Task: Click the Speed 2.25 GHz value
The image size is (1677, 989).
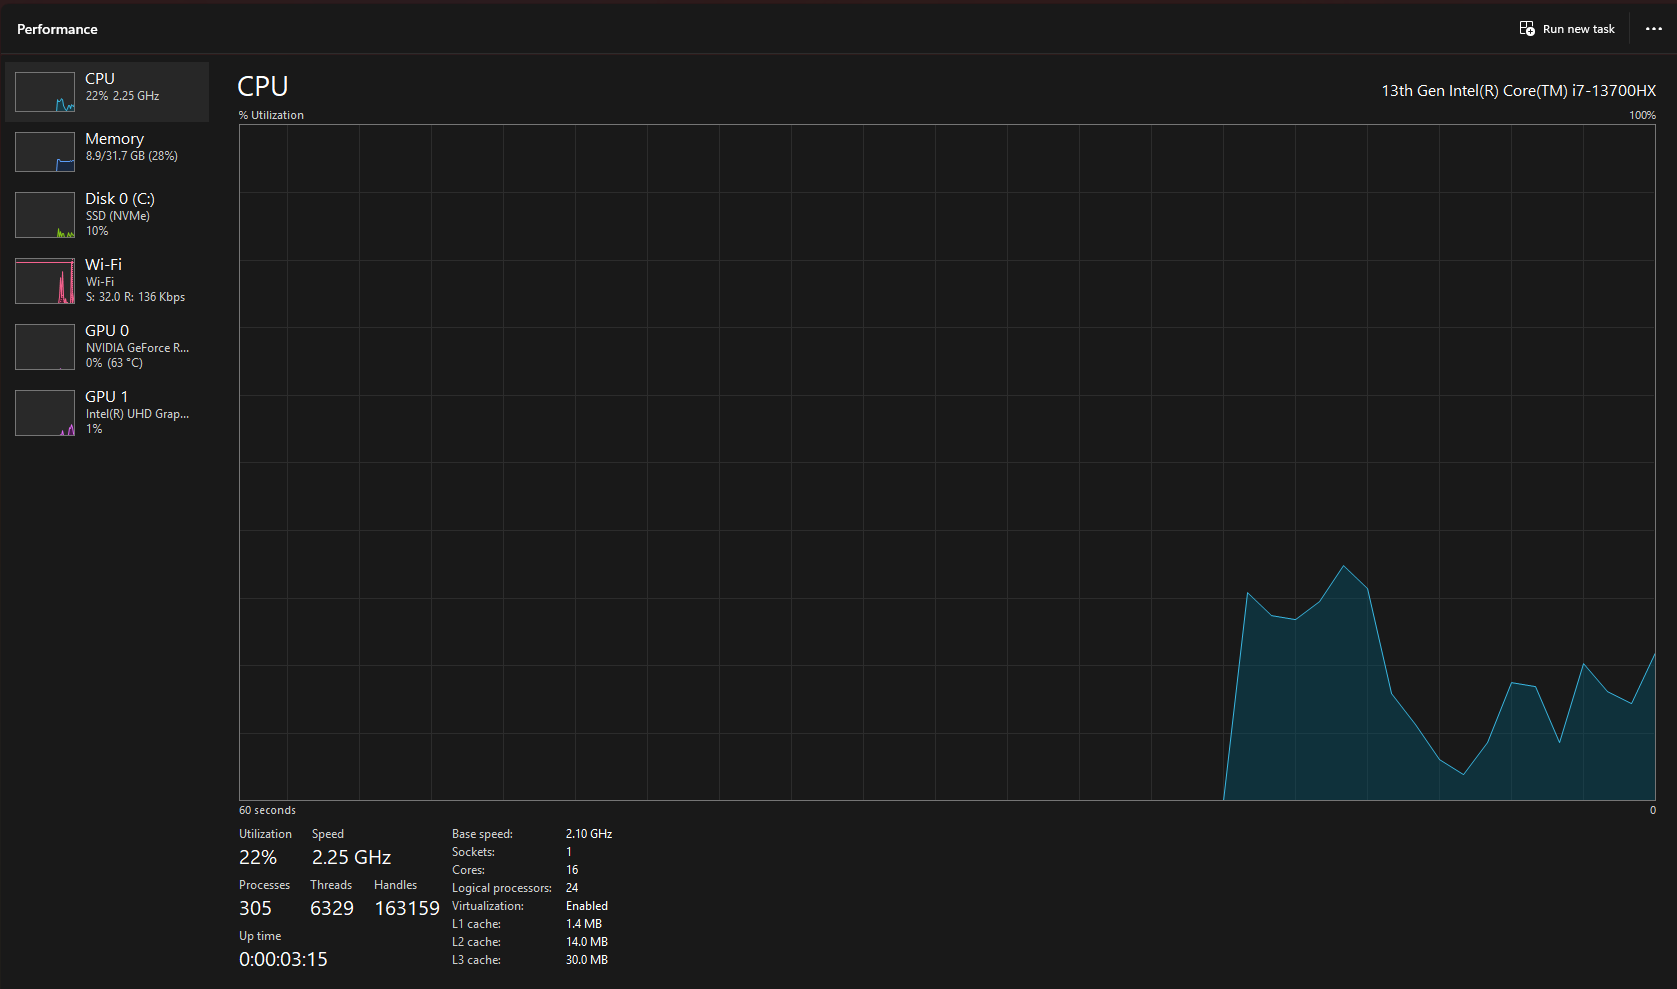Action: (x=351, y=857)
